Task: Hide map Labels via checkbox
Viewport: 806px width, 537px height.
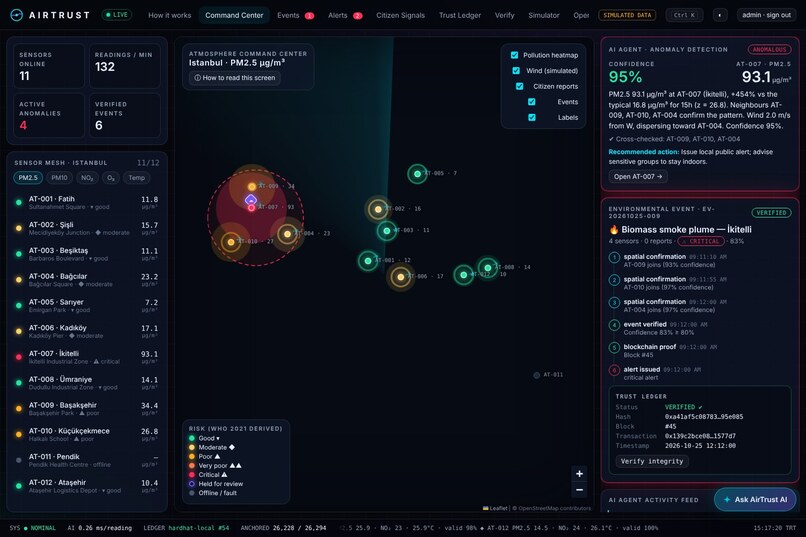Action: 532,117
